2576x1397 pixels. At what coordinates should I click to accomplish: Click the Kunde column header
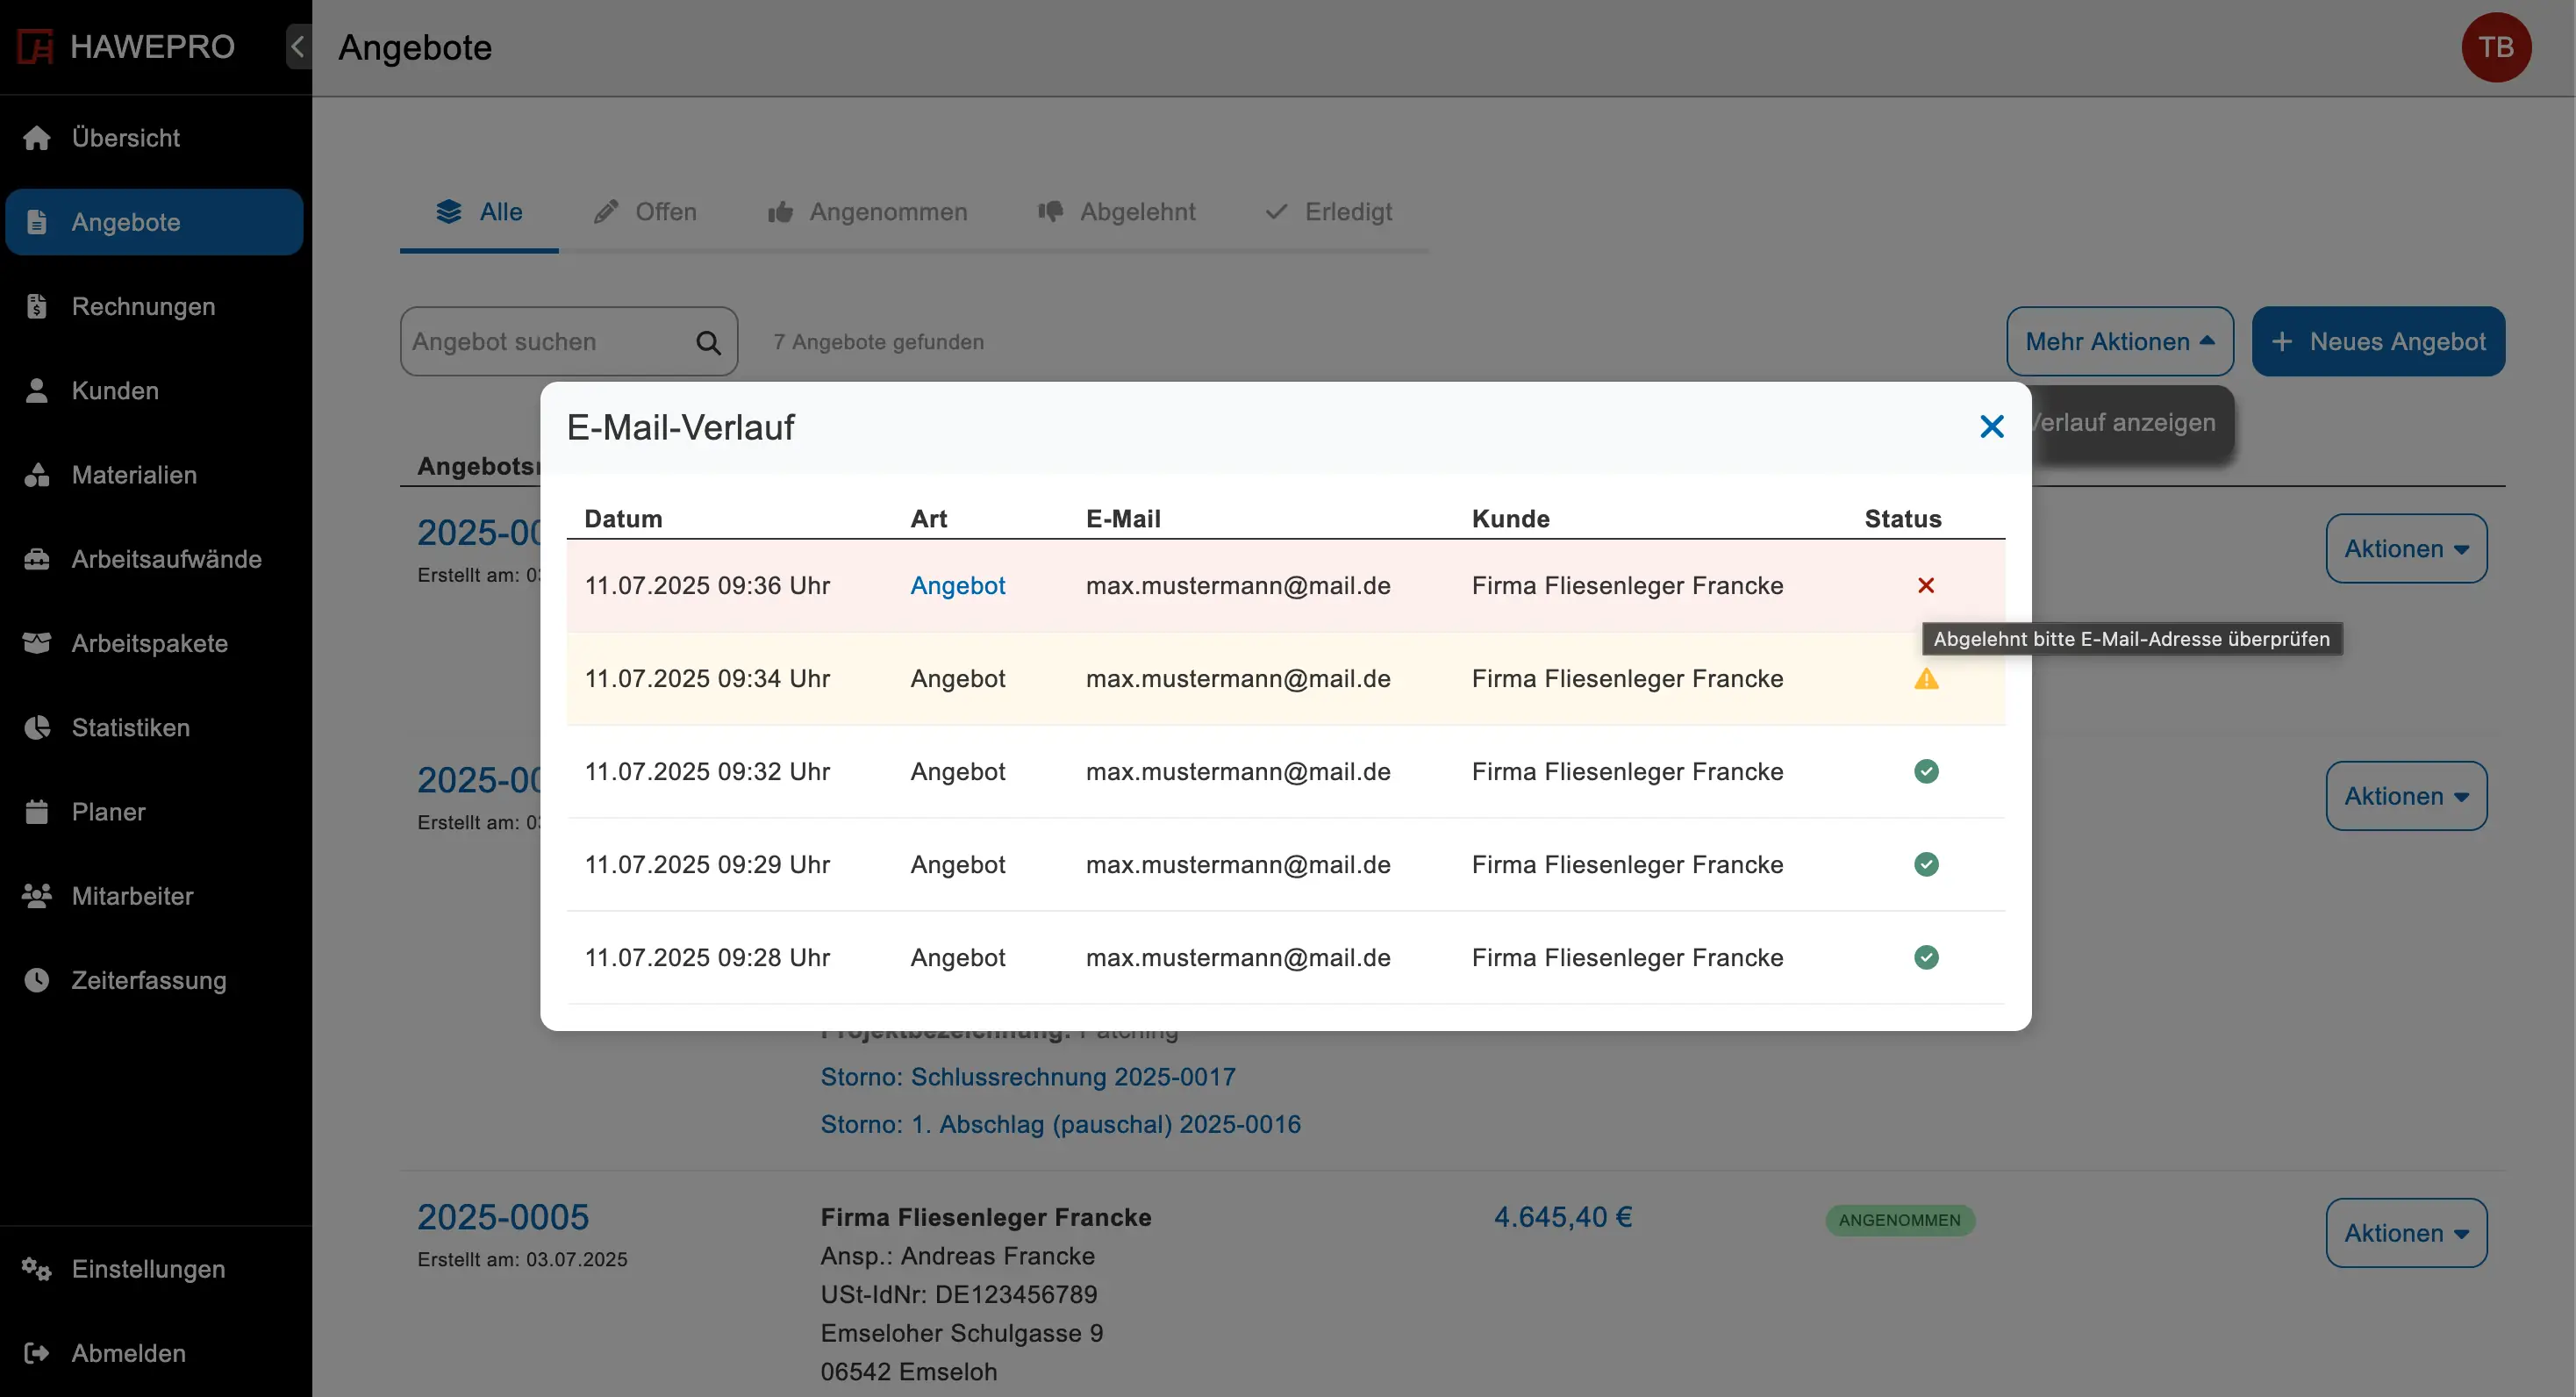click(1510, 519)
